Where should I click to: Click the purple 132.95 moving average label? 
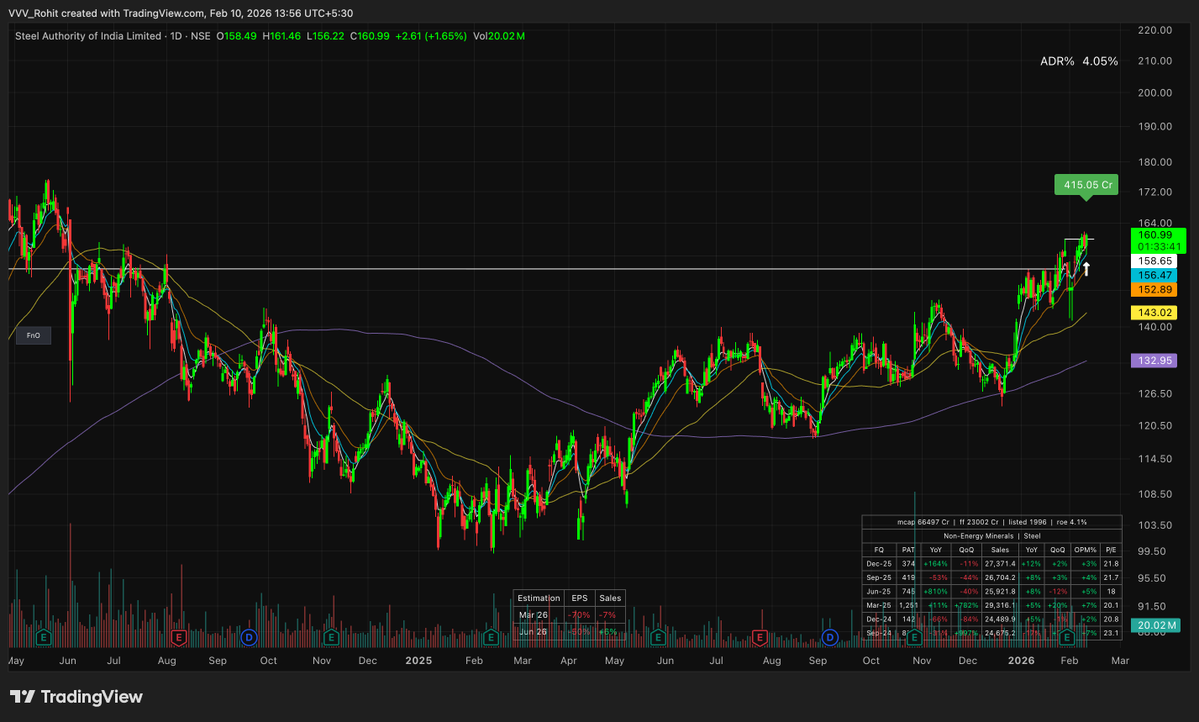coord(1155,360)
